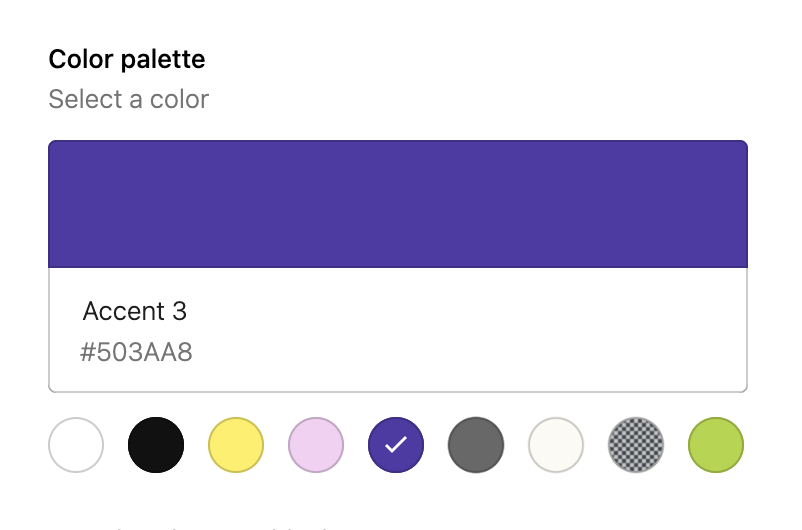Pick the dark gray color swatch
Viewport: 802px width, 530px height.
[476, 445]
